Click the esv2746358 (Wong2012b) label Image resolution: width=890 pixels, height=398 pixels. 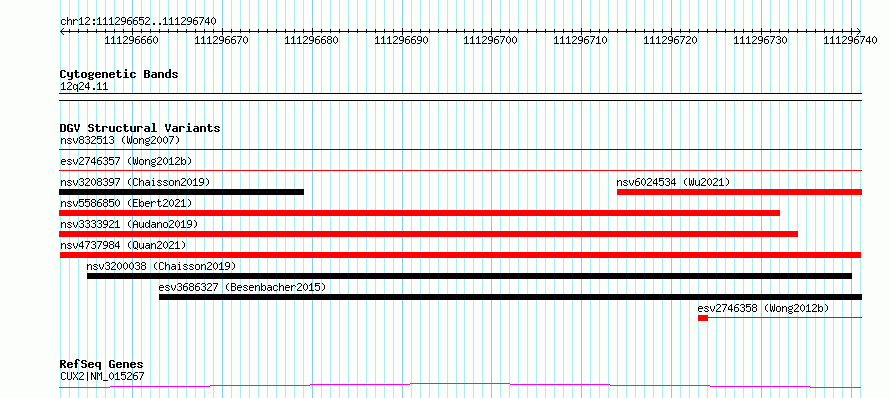pos(763,308)
